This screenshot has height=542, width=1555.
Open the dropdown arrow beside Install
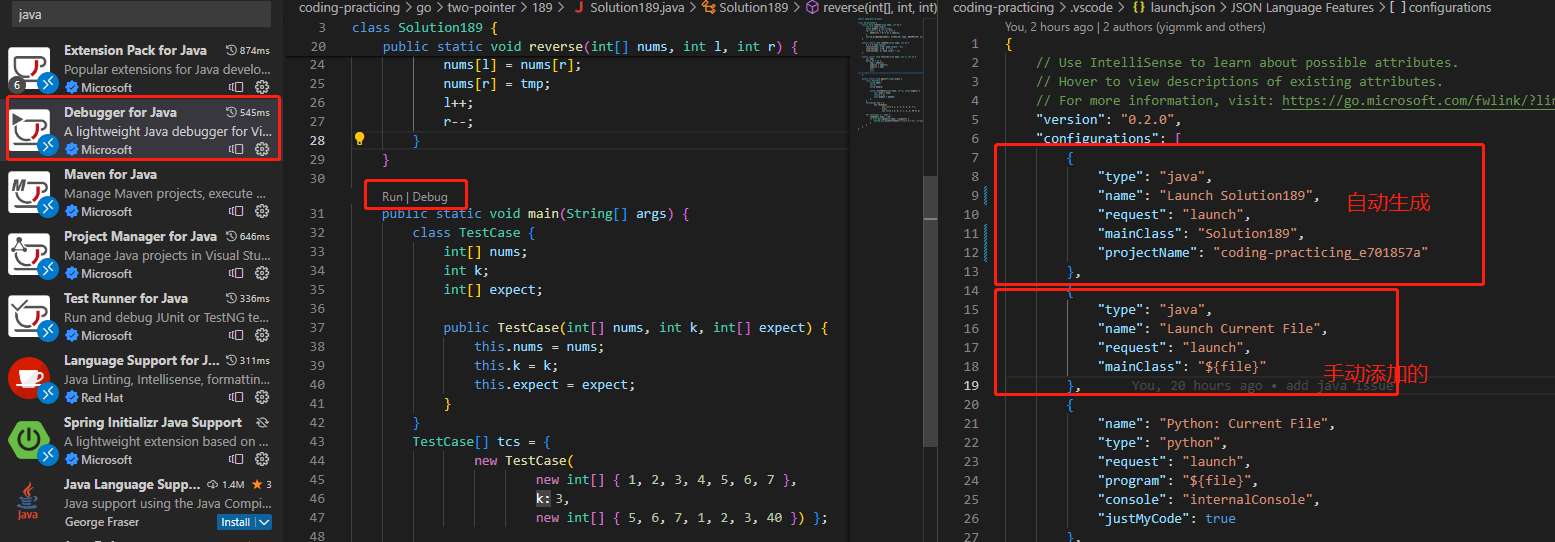(x=264, y=522)
